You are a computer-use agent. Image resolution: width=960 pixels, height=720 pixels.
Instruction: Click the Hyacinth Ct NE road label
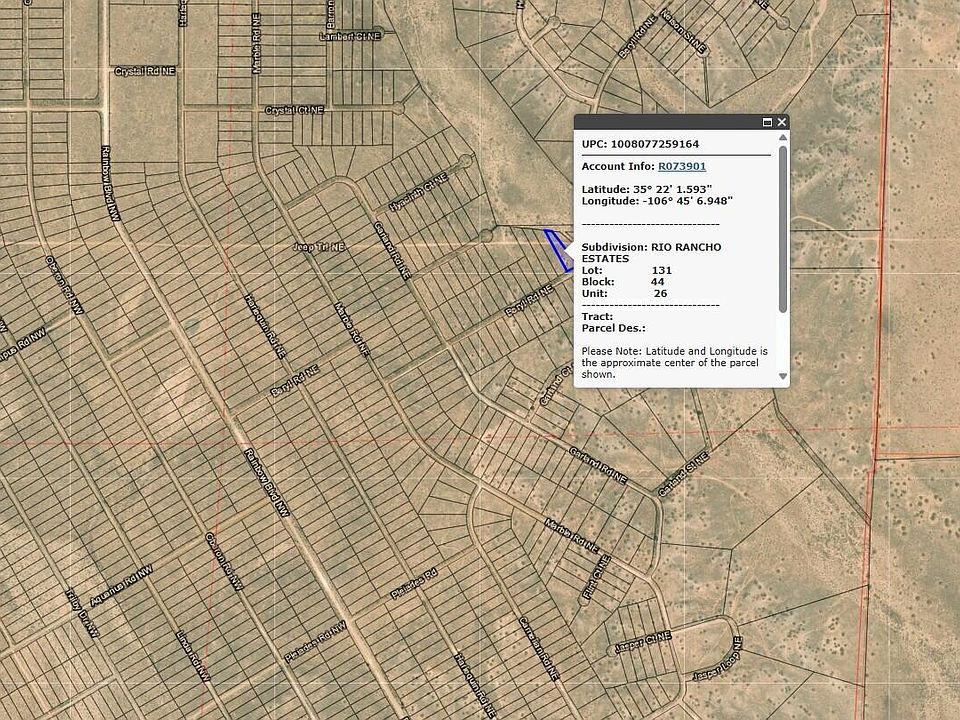point(419,193)
